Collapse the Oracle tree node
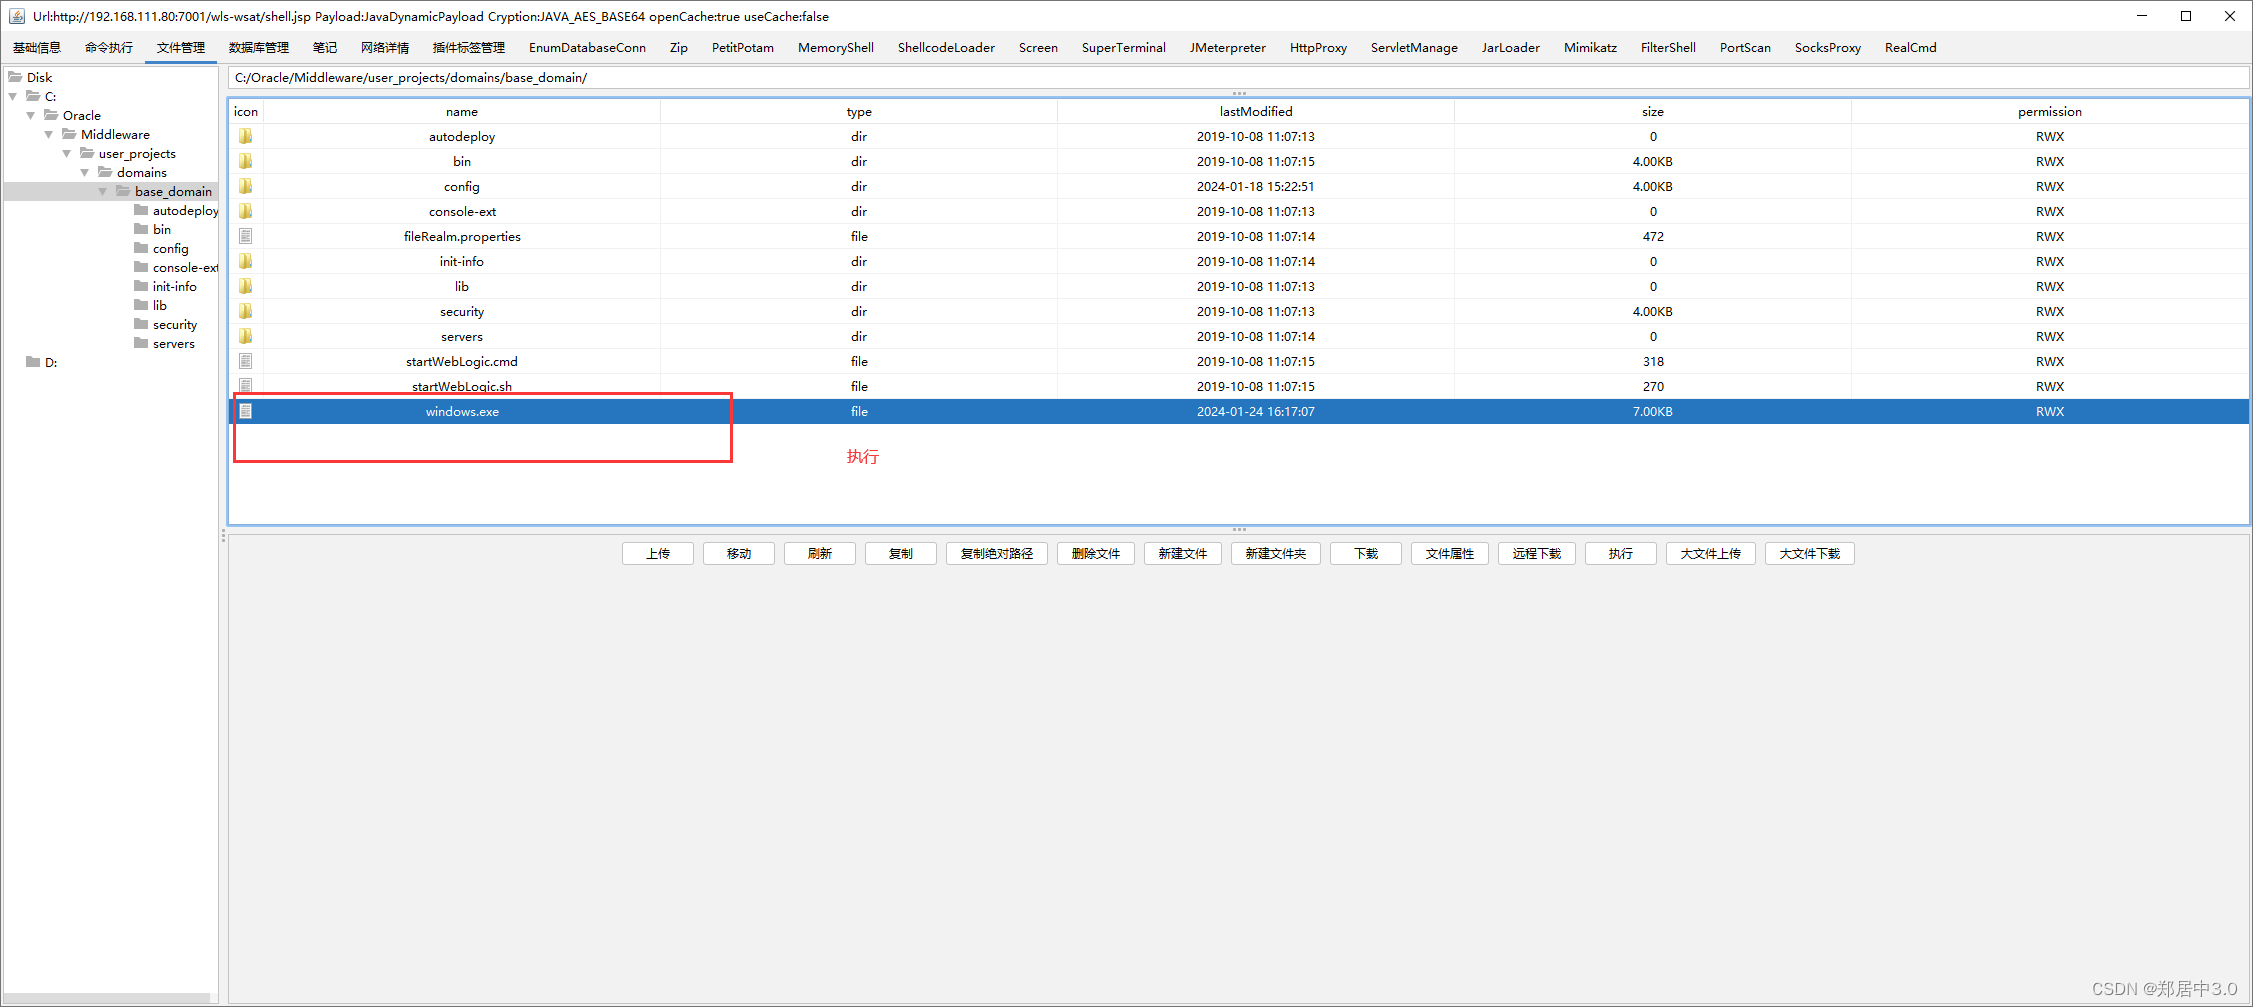 (x=31, y=115)
